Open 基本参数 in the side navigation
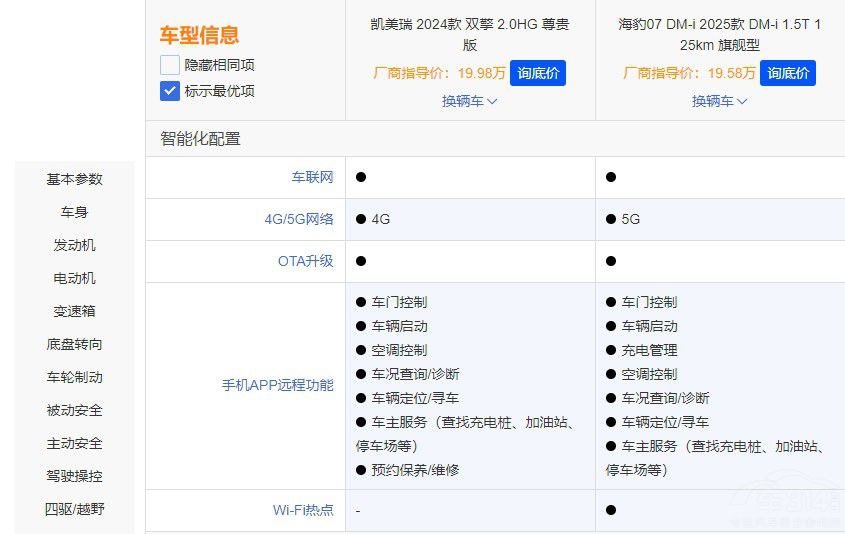Viewport: 845px width, 534px height. (74, 179)
